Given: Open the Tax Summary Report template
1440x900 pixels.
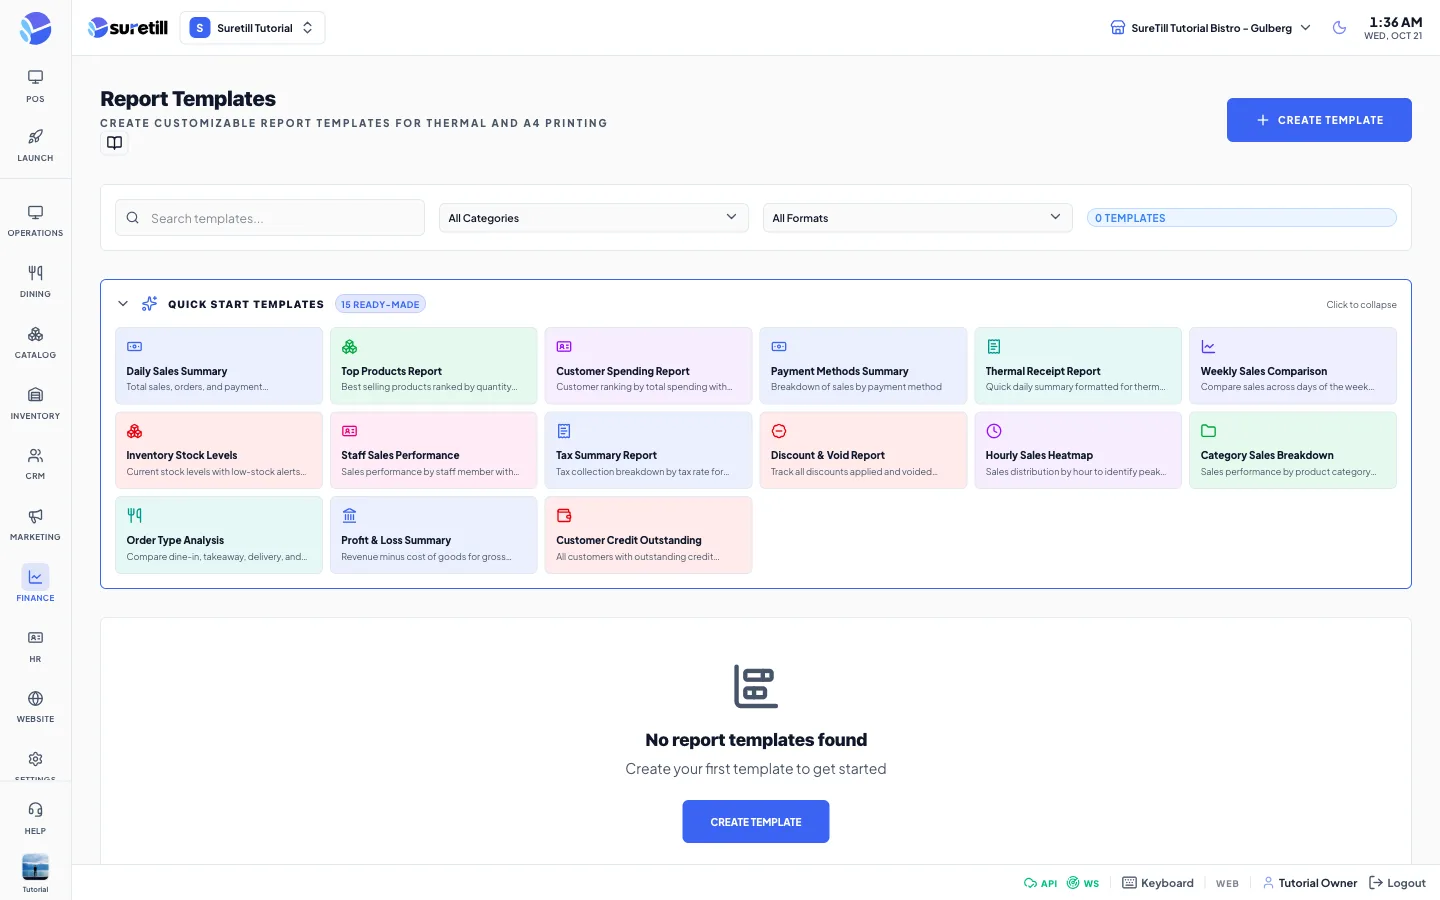Looking at the screenshot, I should click(x=648, y=451).
